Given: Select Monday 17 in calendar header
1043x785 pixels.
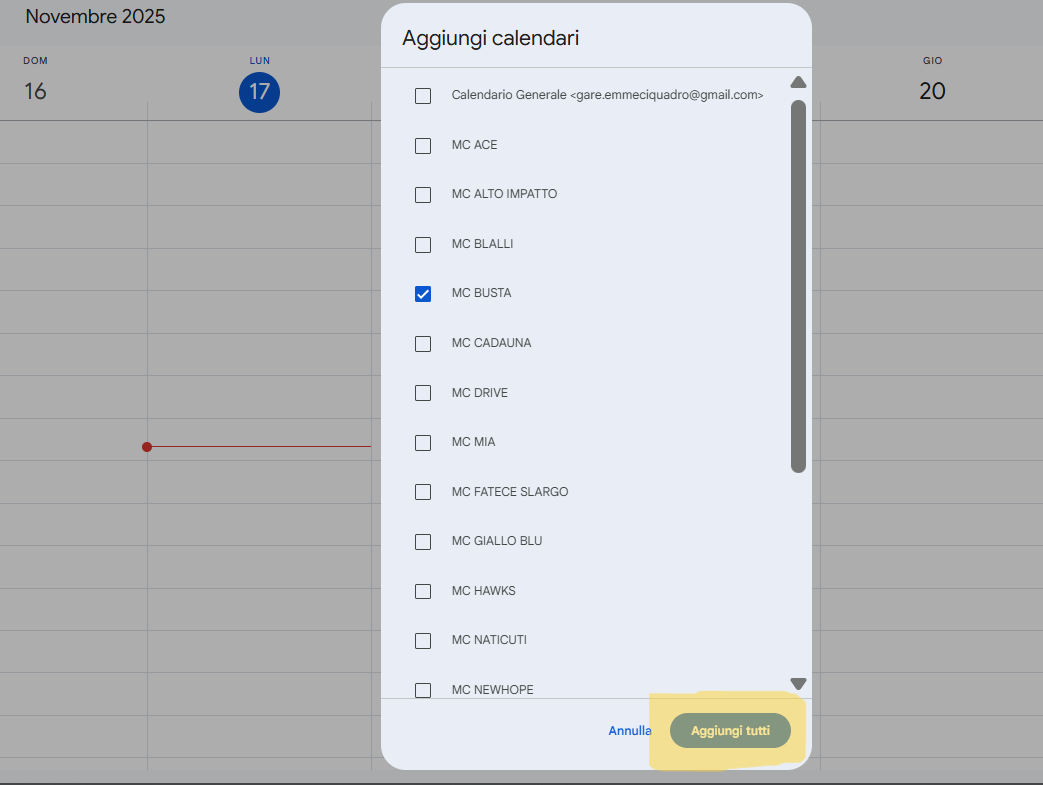Looking at the screenshot, I should pos(259,92).
